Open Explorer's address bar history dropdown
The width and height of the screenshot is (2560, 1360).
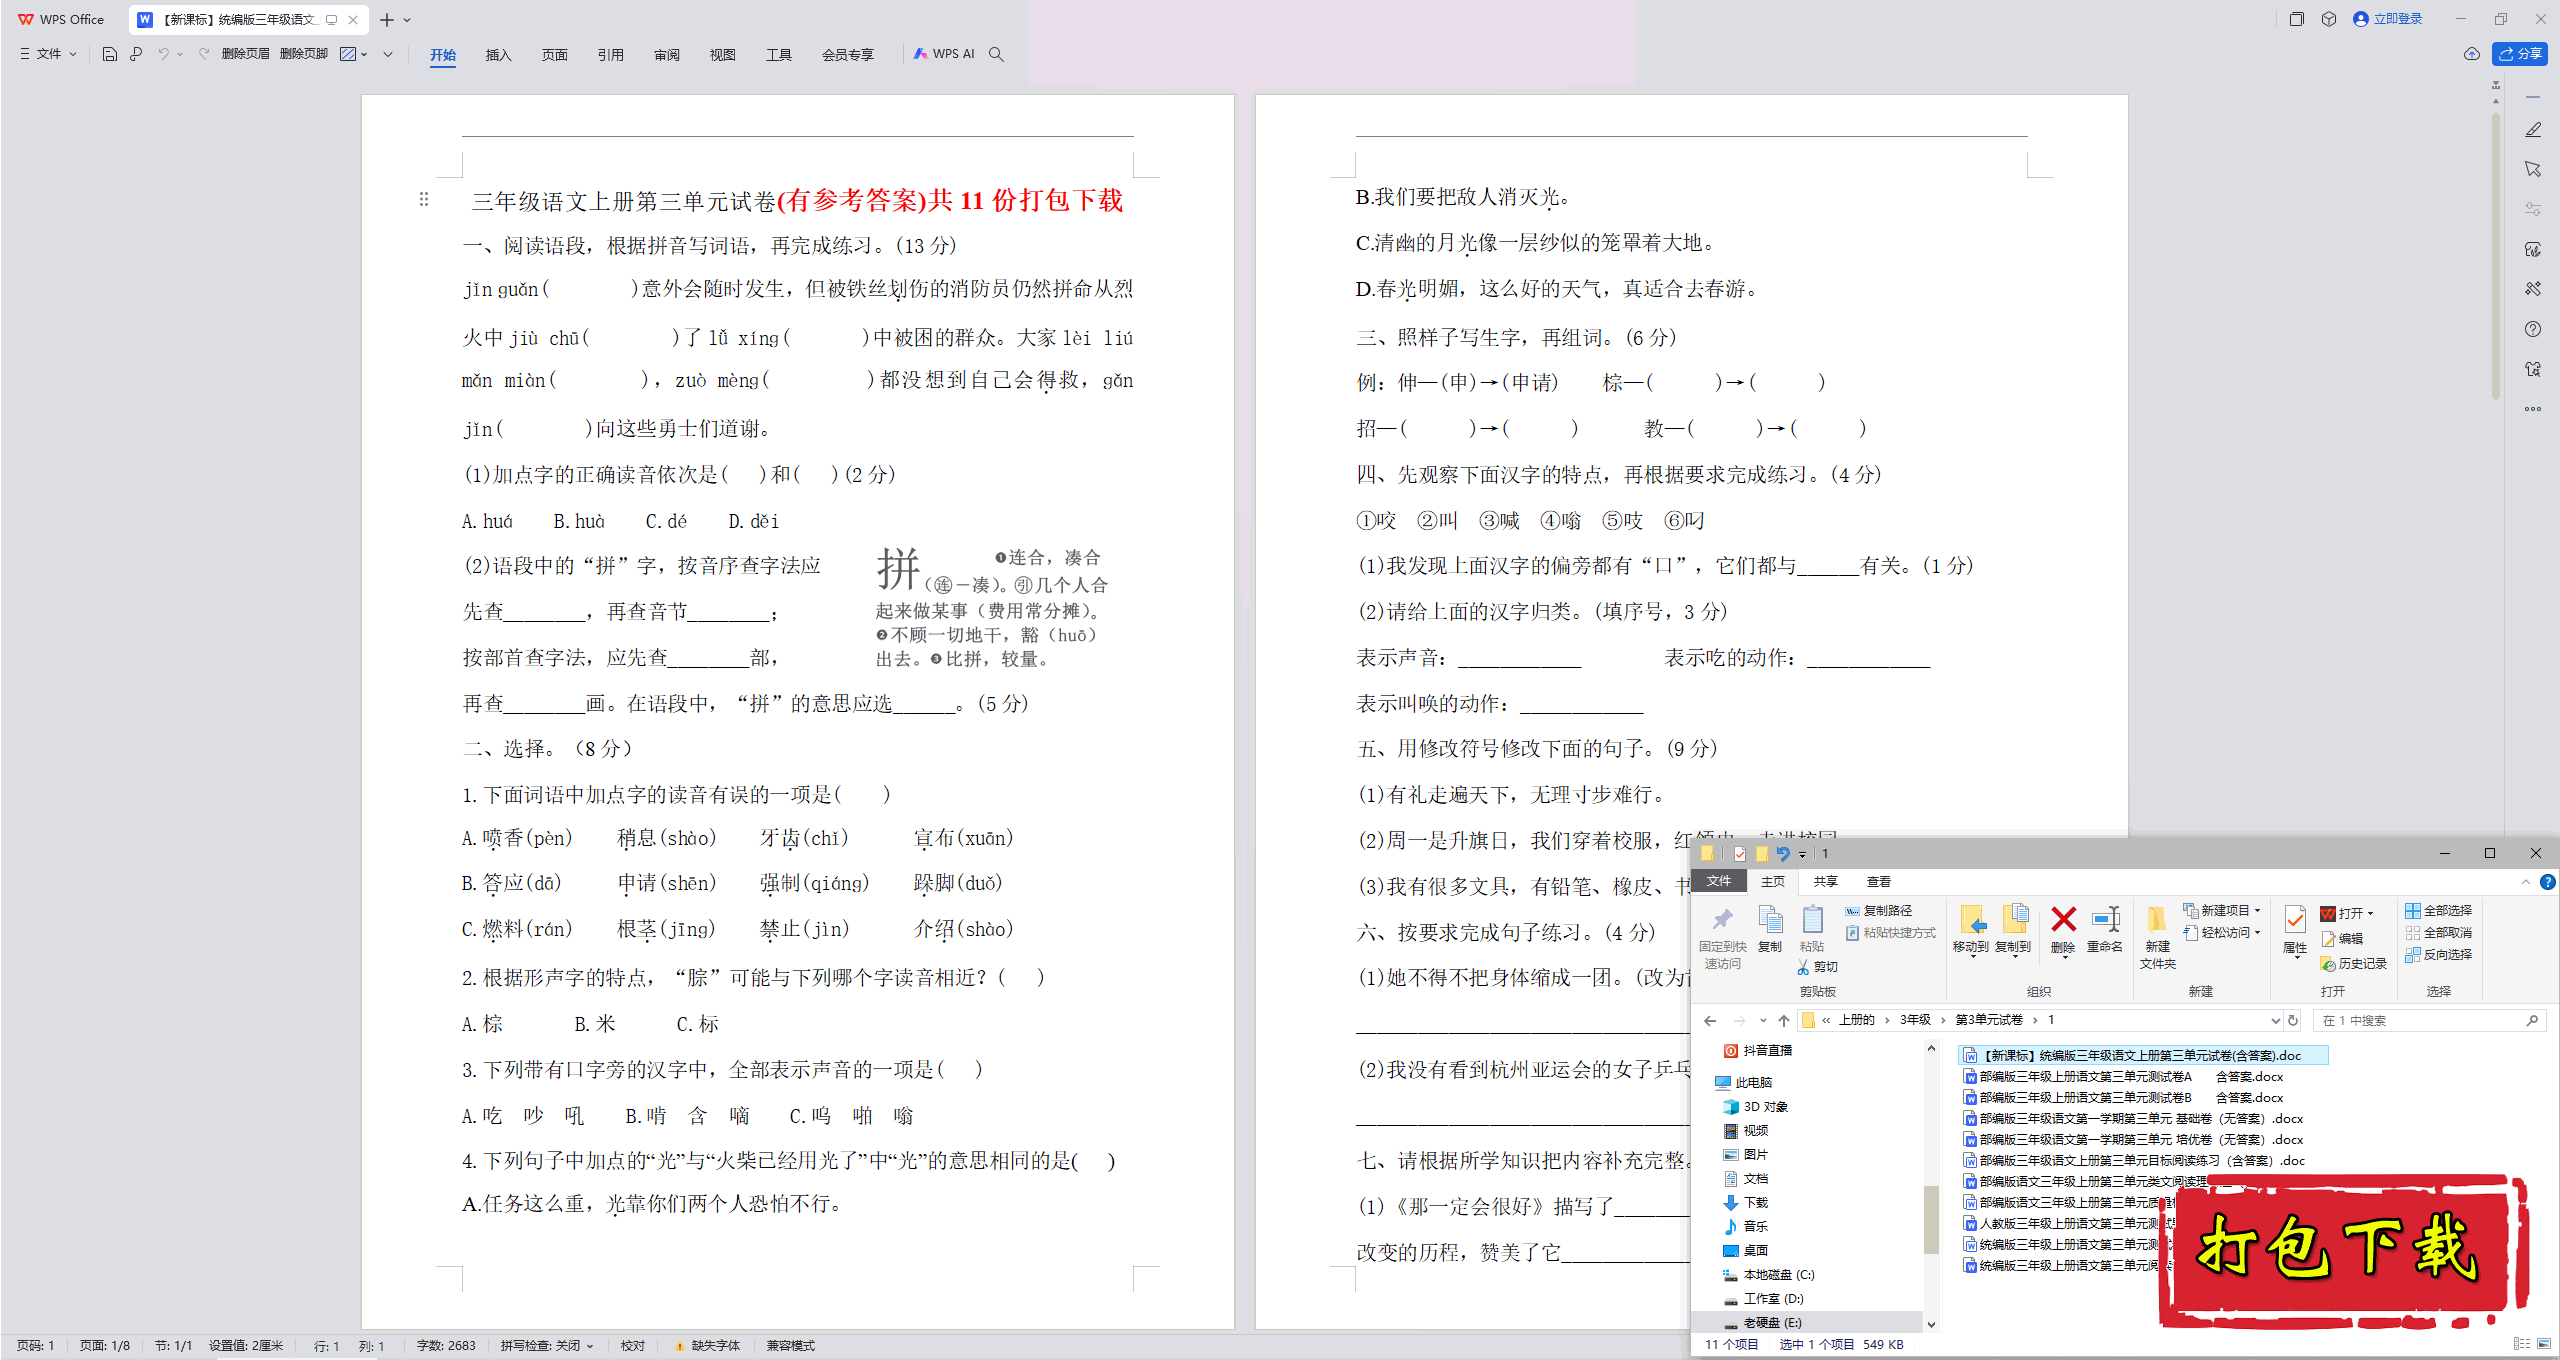coord(2275,1020)
